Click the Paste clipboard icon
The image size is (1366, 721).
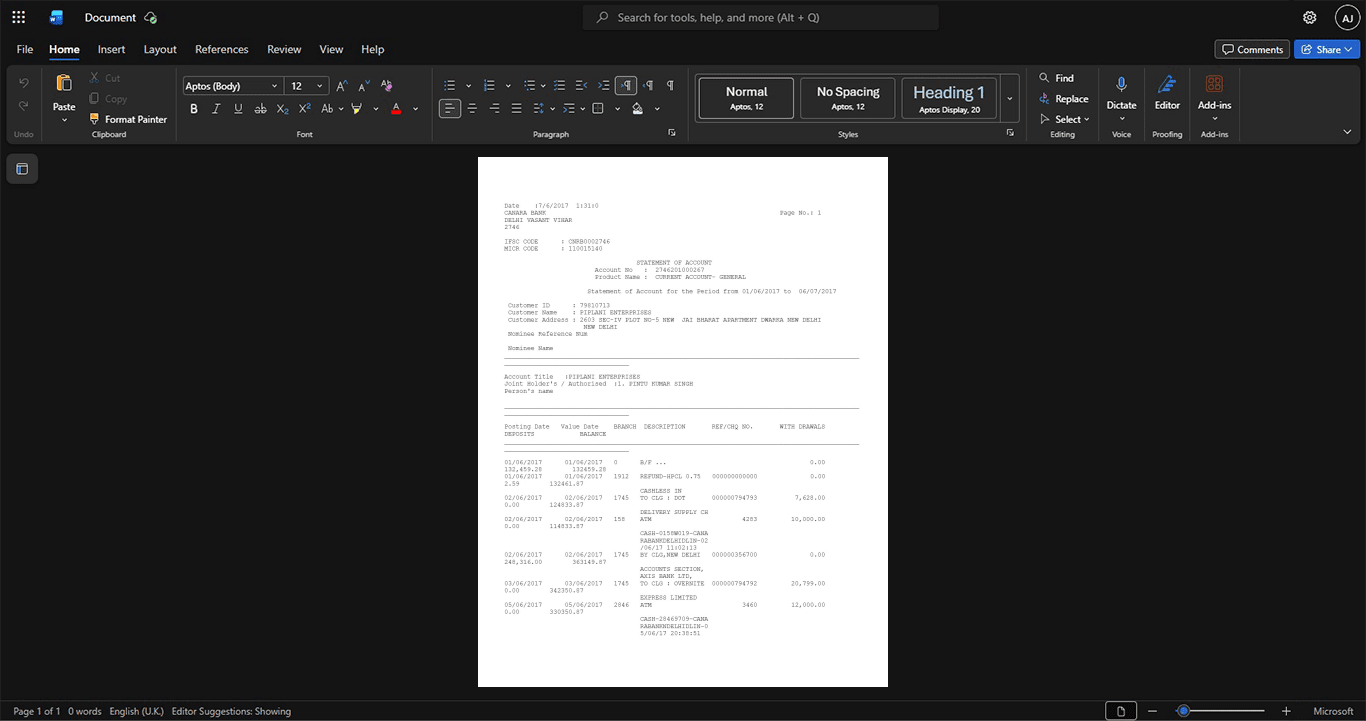pyautogui.click(x=64, y=83)
